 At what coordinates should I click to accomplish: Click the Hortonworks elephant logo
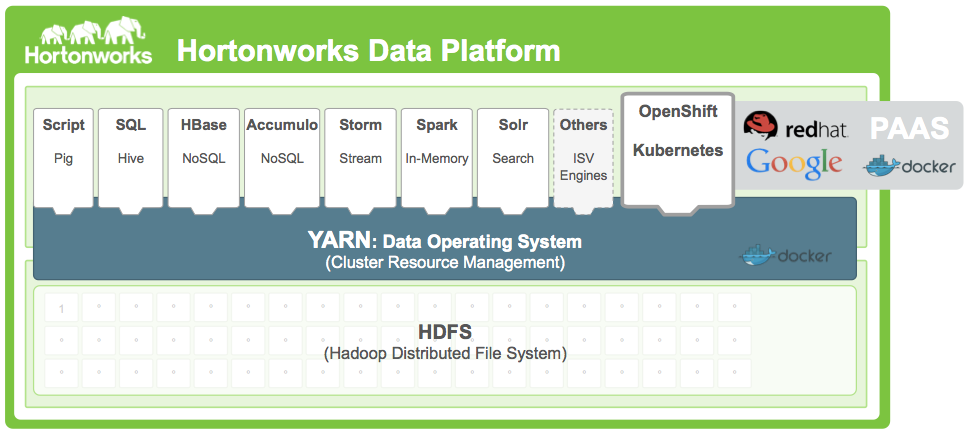pos(88,40)
